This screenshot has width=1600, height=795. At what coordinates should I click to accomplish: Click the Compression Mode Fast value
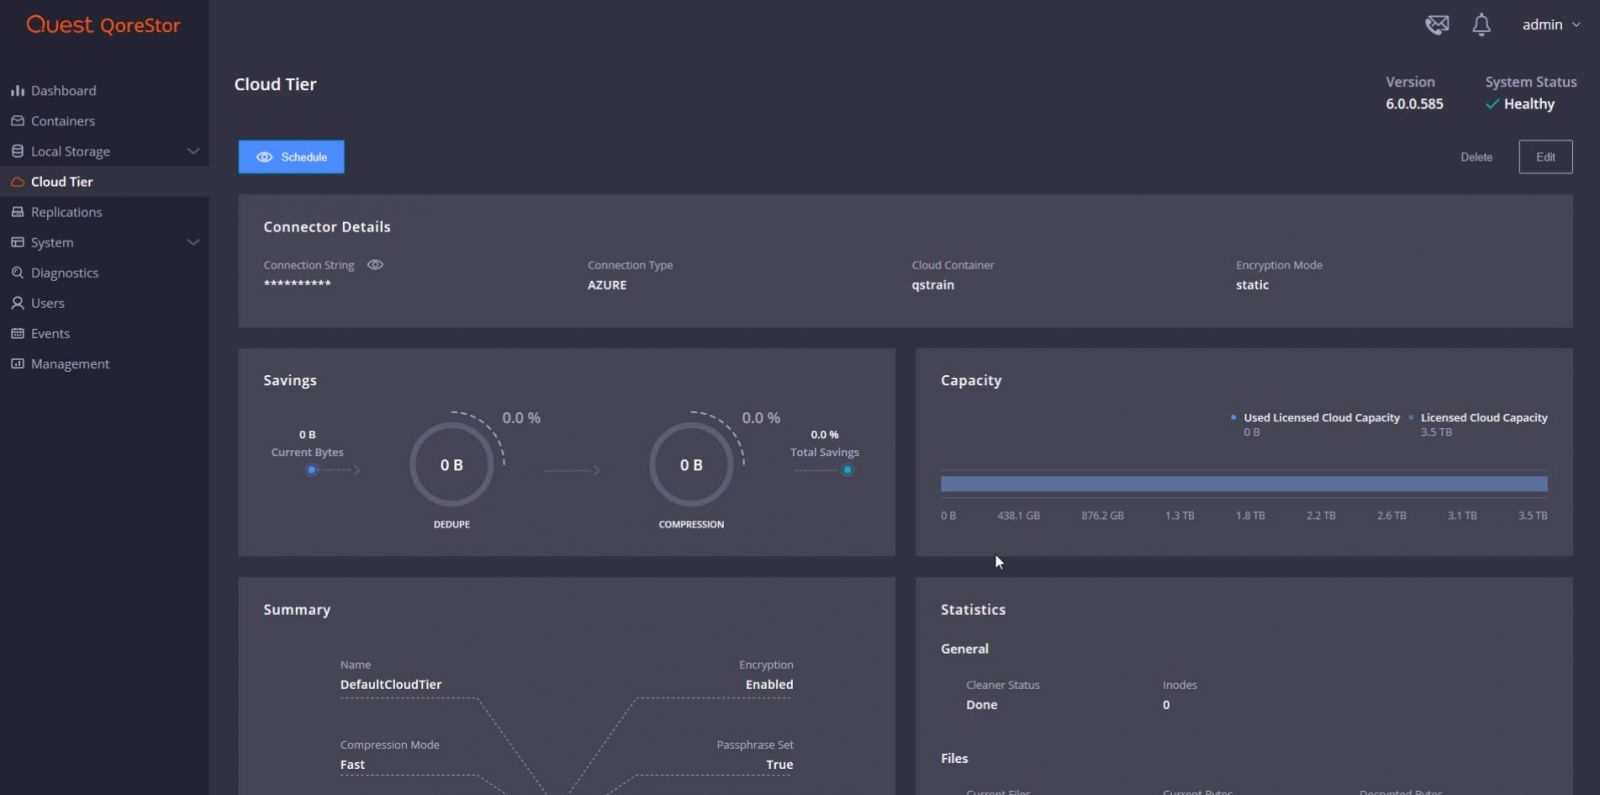coord(352,765)
